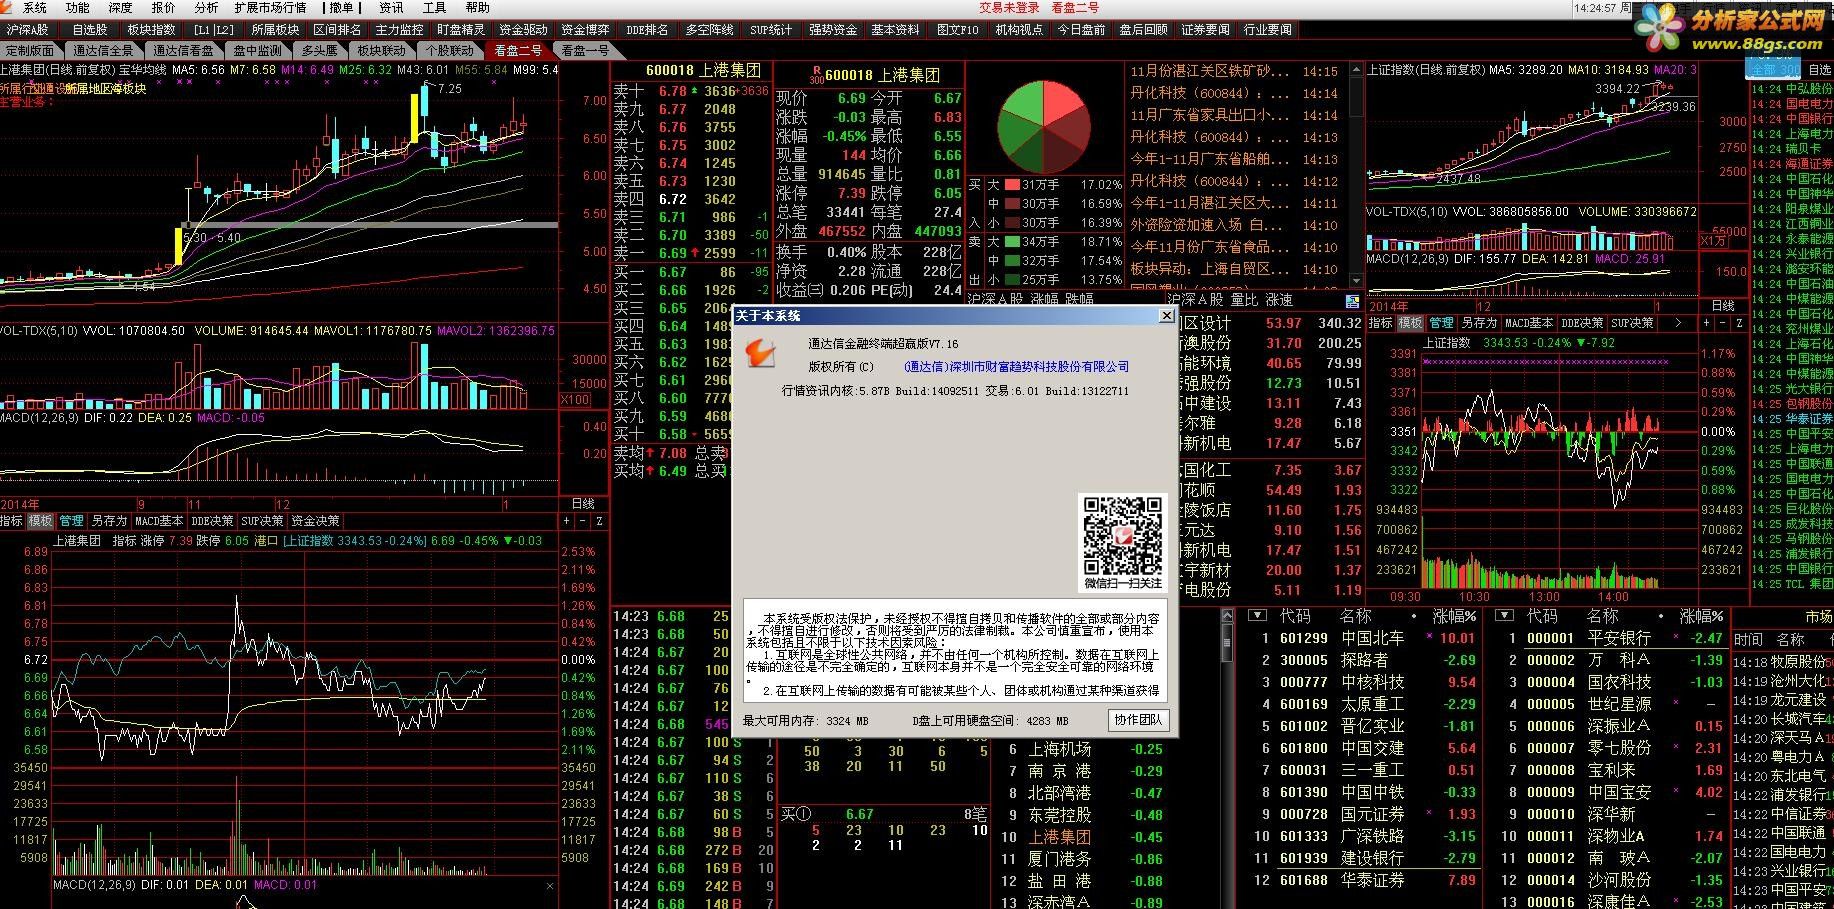Switch to the 看盘一号 tab
This screenshot has height=909, width=1834.
[585, 50]
